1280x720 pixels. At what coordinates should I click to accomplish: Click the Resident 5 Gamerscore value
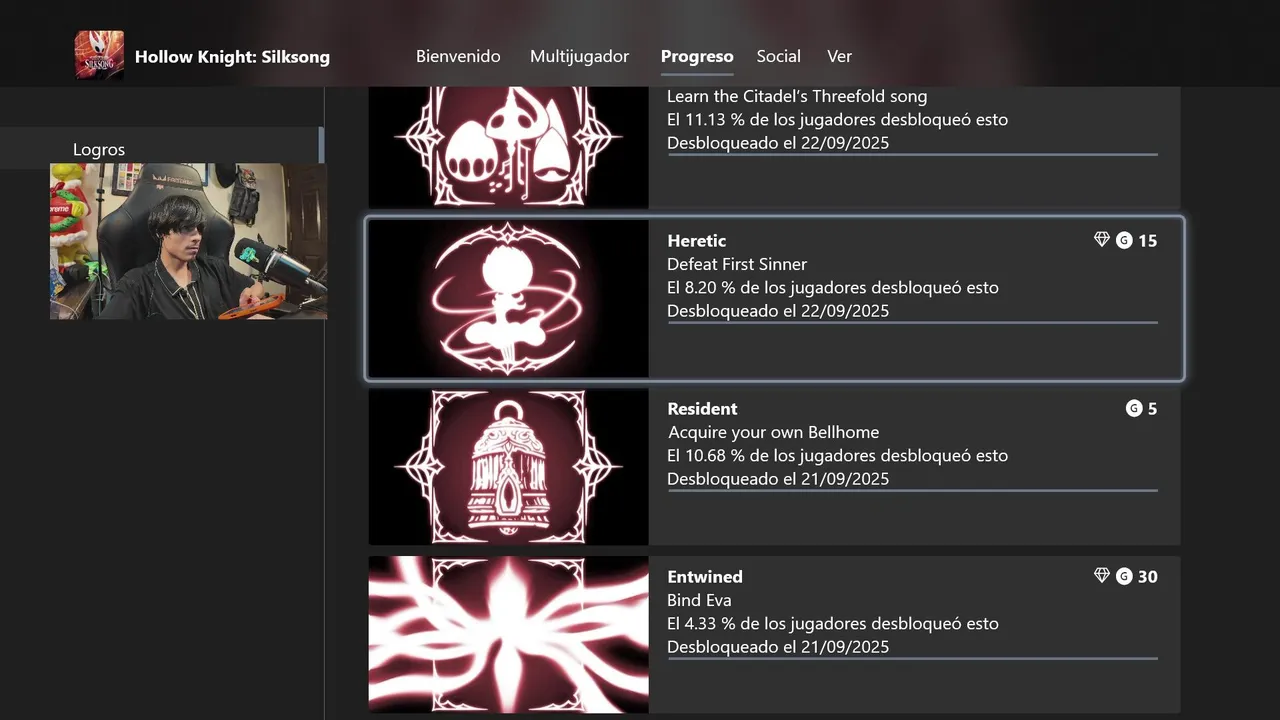coord(1153,409)
